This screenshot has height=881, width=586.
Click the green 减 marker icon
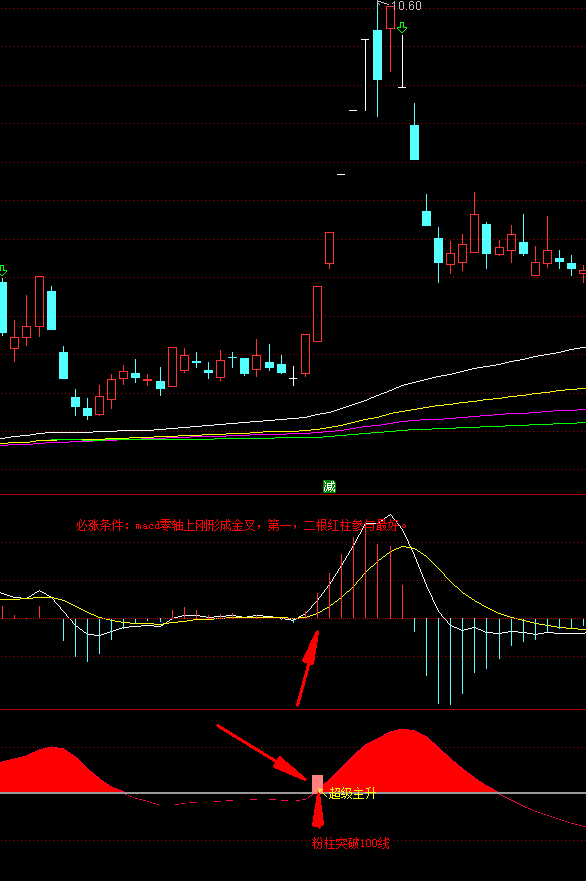coord(329,487)
